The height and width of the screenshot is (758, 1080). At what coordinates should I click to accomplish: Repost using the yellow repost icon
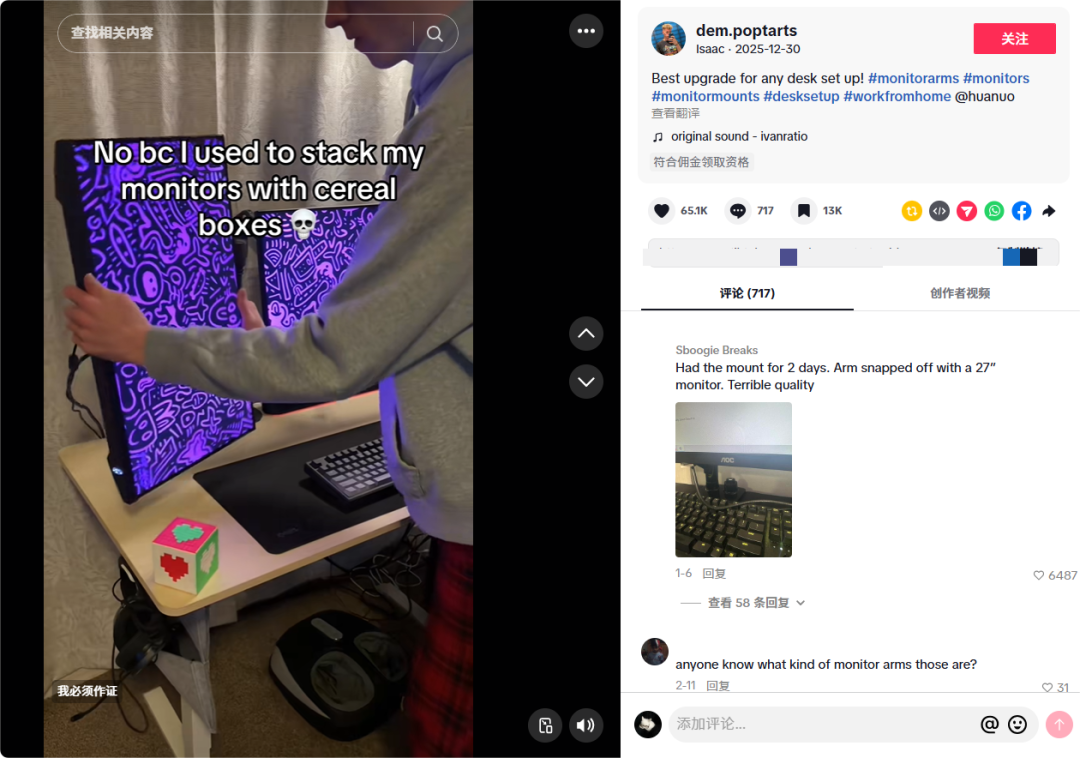[x=911, y=211]
